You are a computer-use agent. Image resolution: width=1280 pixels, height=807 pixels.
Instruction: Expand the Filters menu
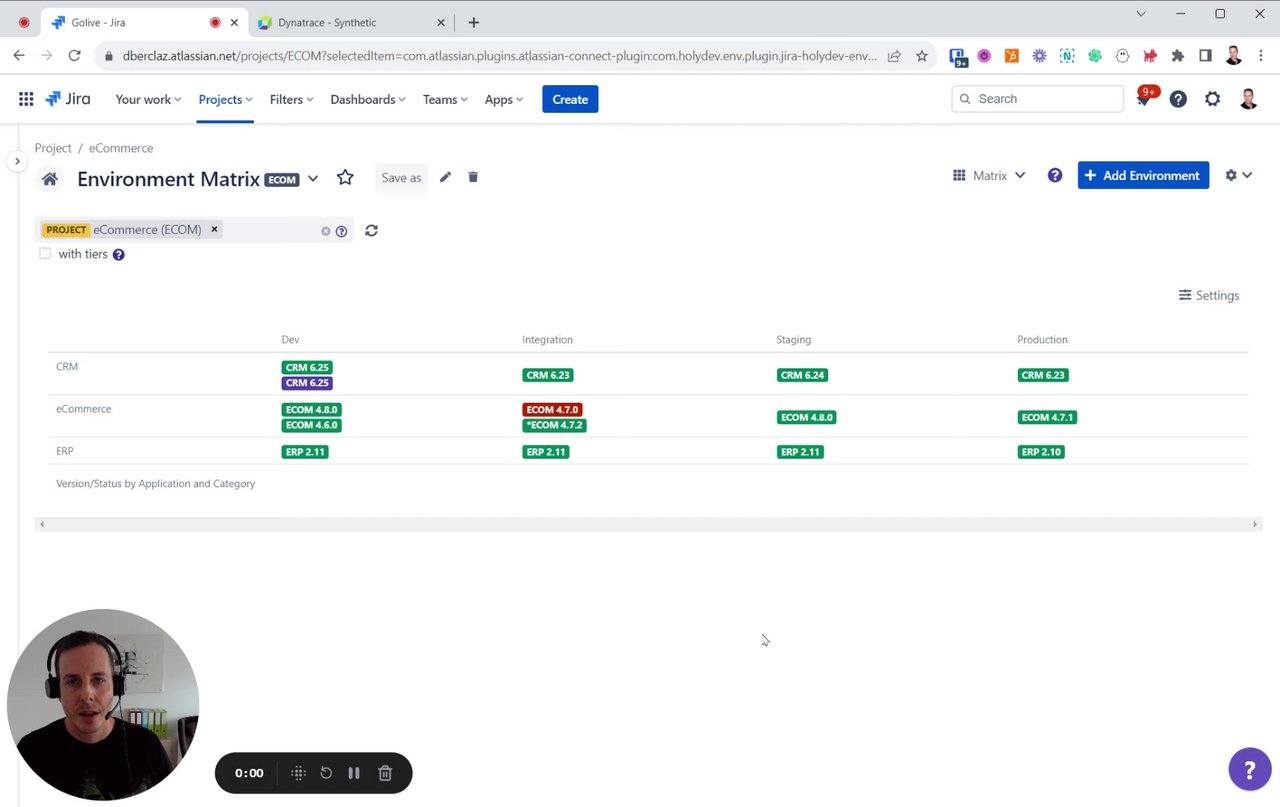click(x=291, y=99)
